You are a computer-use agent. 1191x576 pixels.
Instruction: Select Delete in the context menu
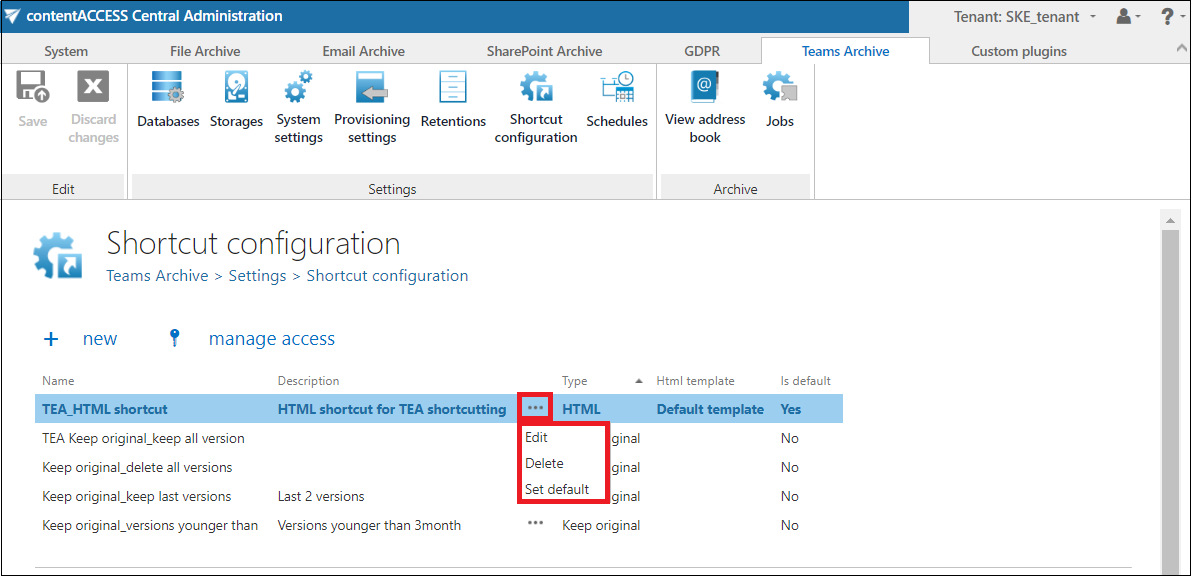tap(544, 463)
